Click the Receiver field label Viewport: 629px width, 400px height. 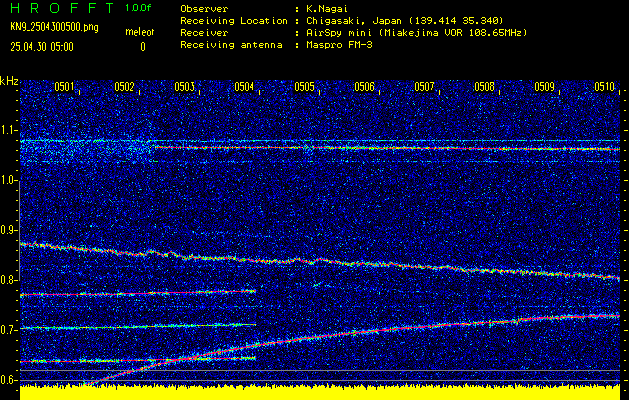204,33
